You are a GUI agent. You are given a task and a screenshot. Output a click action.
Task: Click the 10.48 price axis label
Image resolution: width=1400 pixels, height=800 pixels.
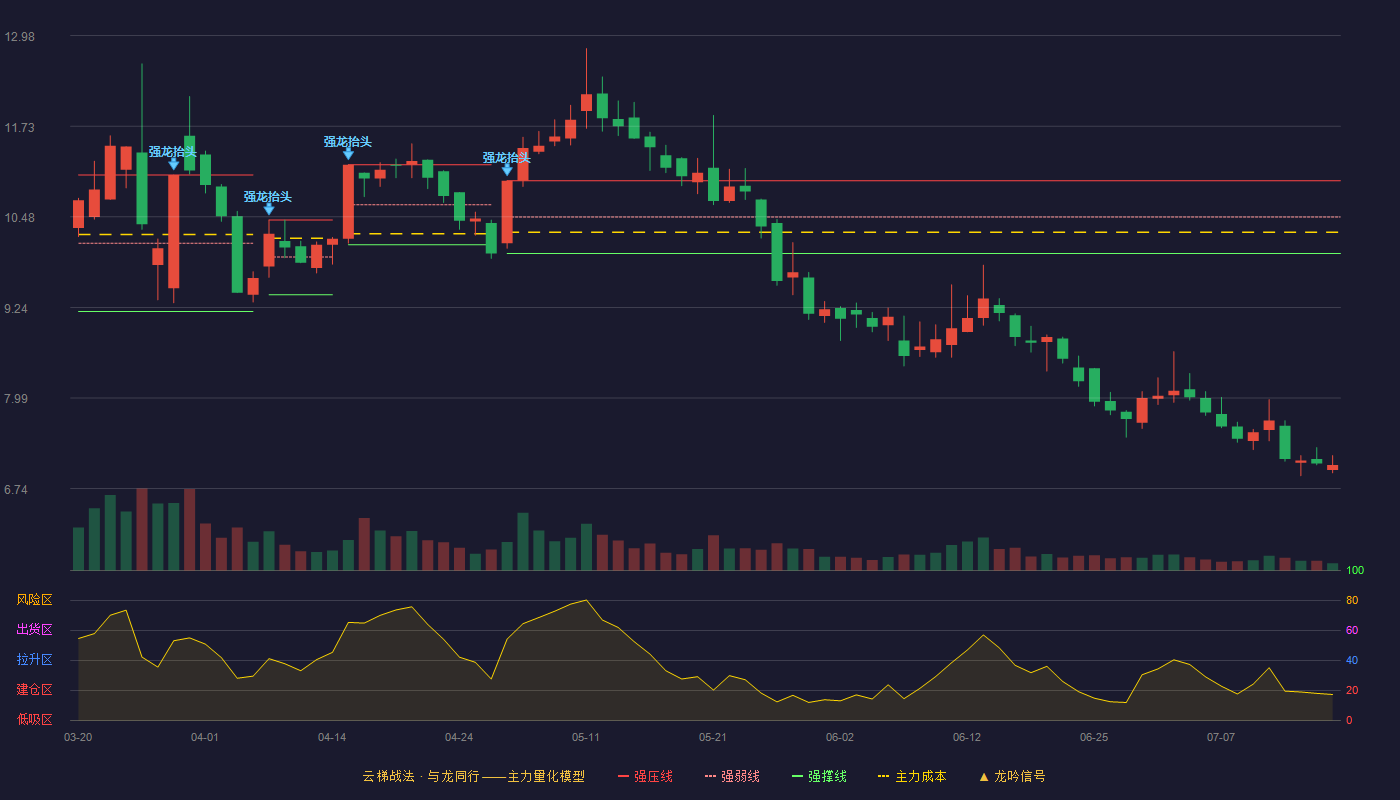click(19, 218)
